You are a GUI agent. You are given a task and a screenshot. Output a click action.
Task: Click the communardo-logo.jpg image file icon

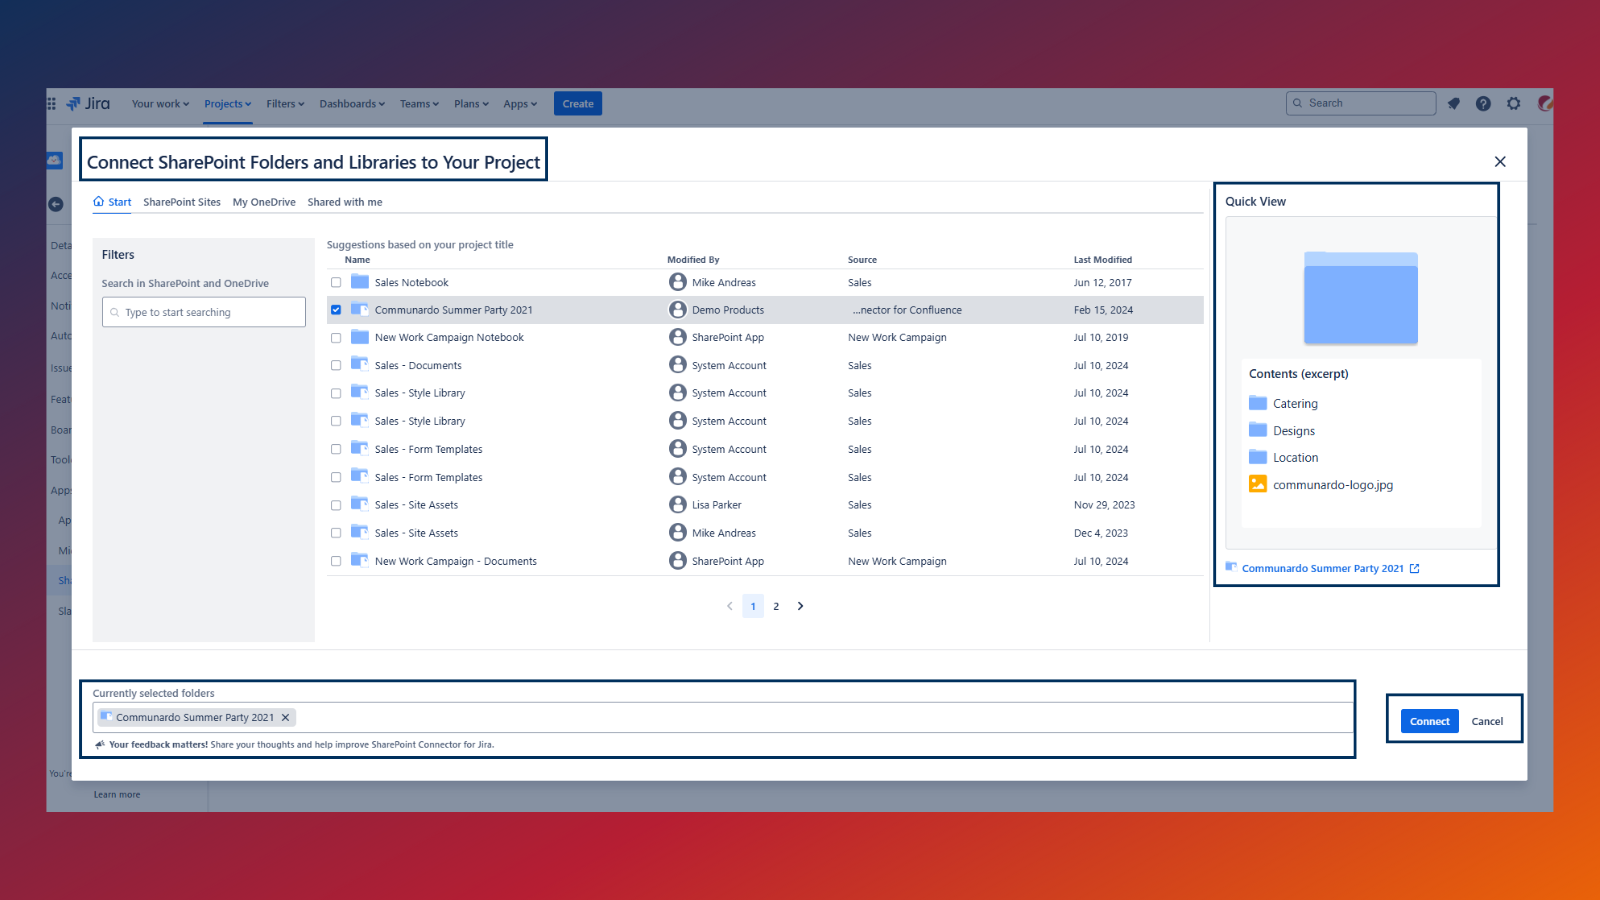[1258, 484]
